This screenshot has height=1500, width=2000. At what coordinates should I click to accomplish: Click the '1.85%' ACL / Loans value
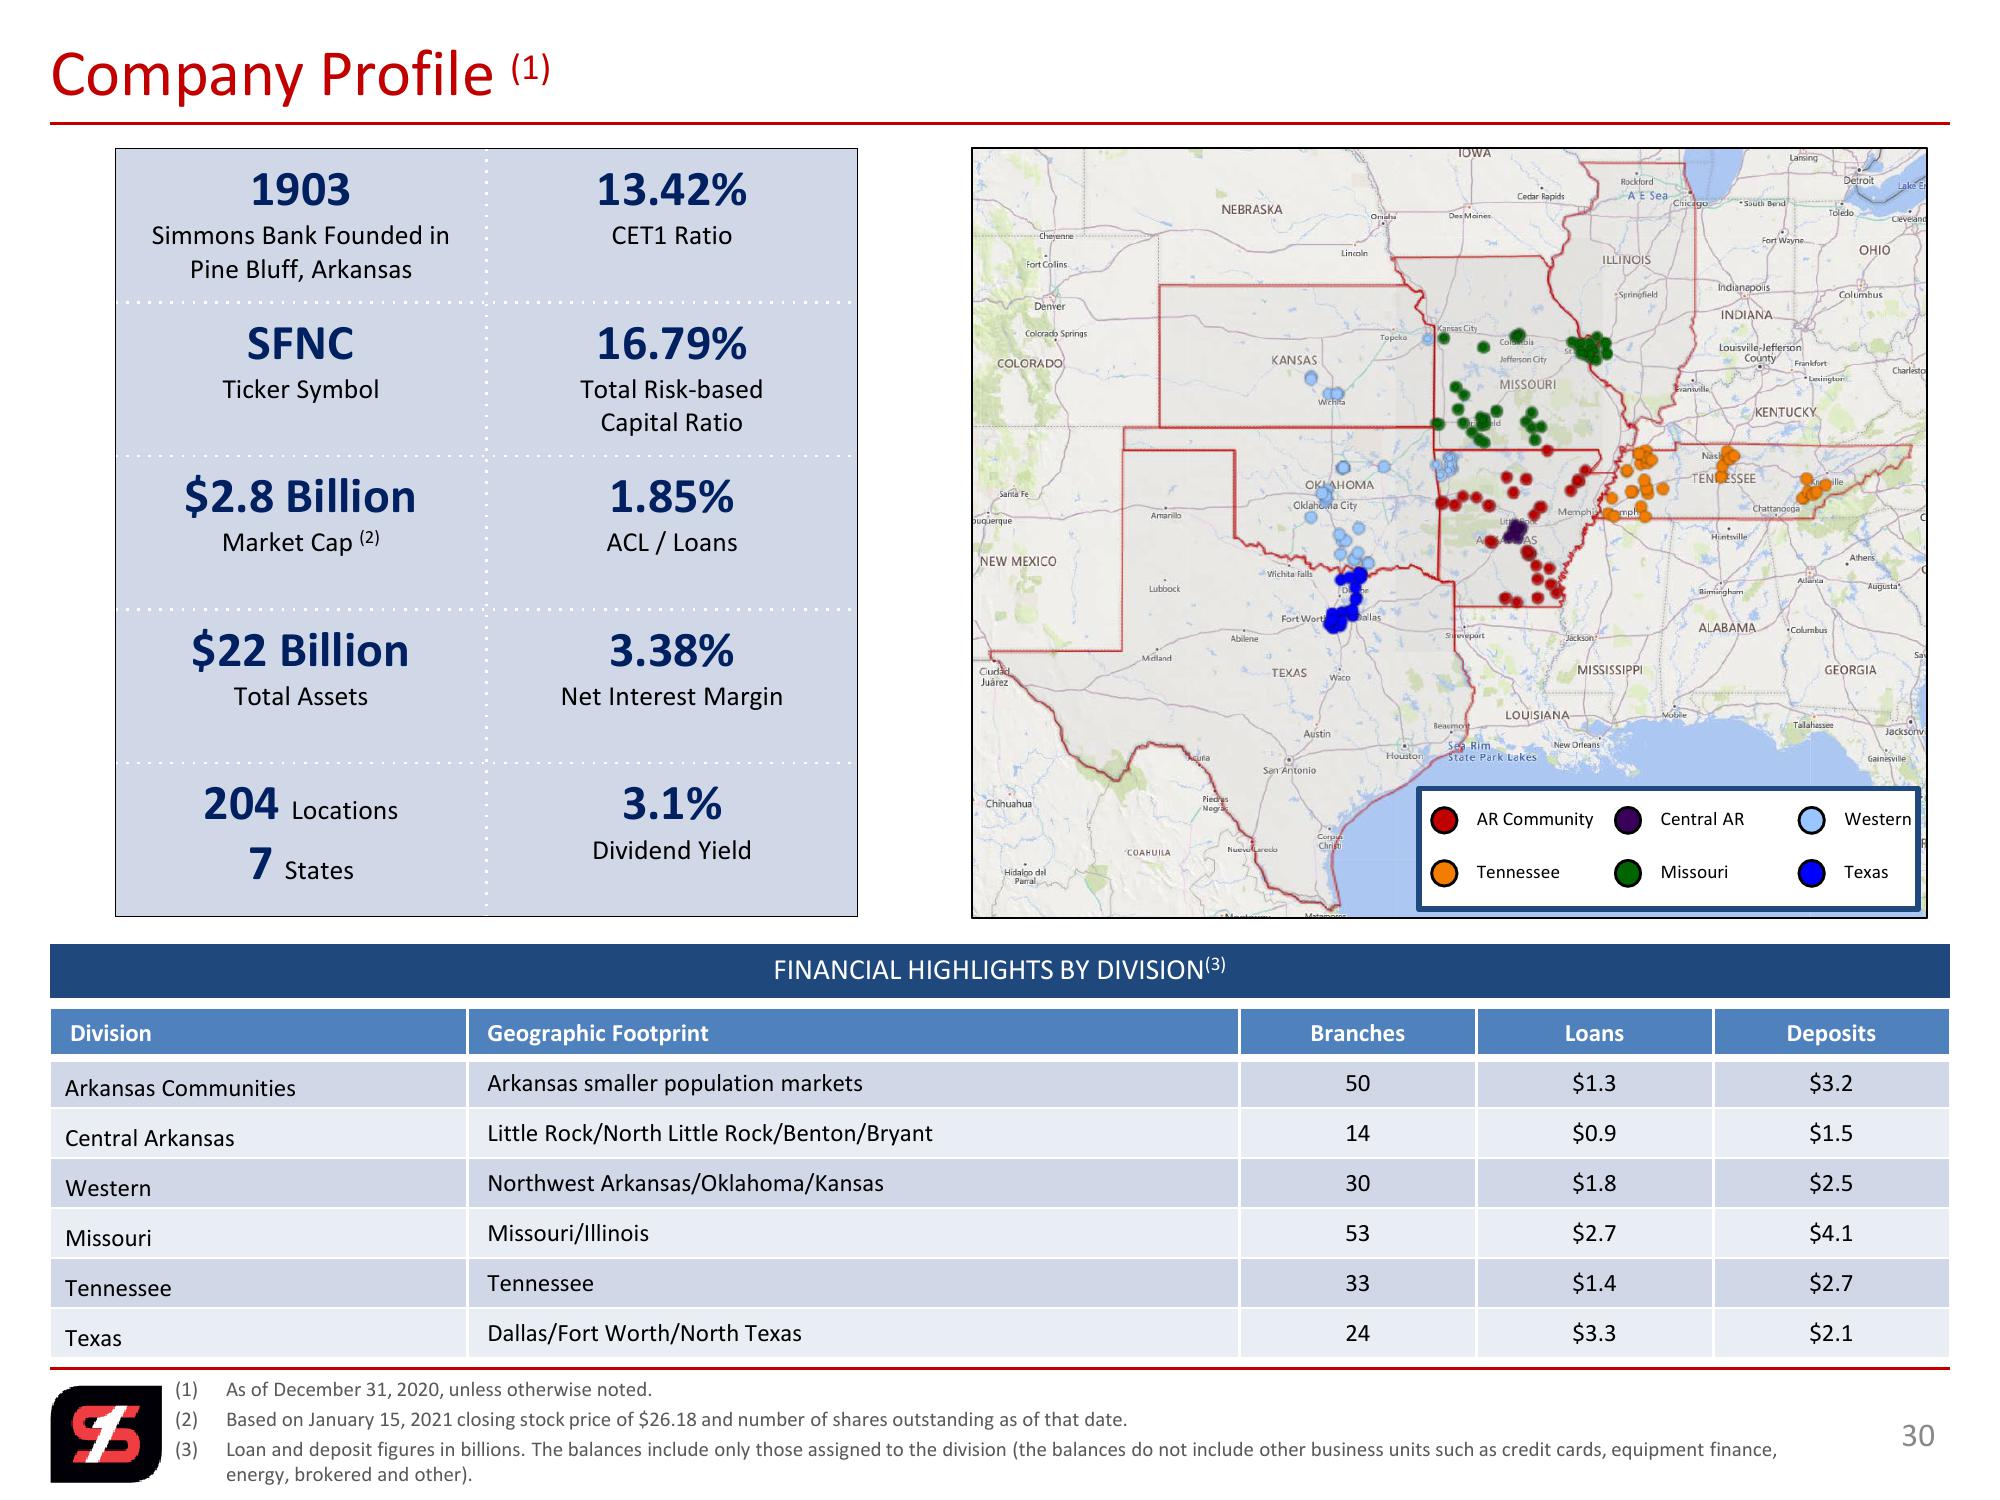tap(672, 497)
